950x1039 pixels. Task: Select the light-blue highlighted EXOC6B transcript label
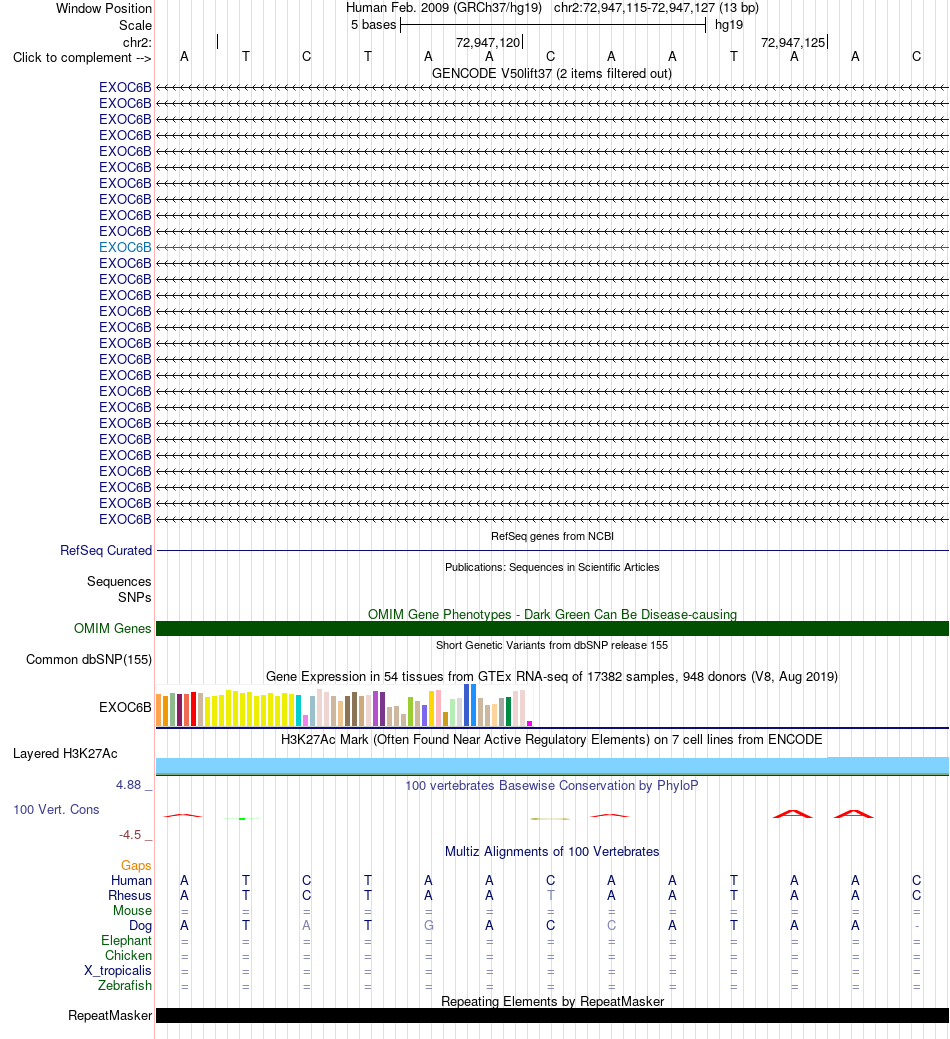[125, 247]
